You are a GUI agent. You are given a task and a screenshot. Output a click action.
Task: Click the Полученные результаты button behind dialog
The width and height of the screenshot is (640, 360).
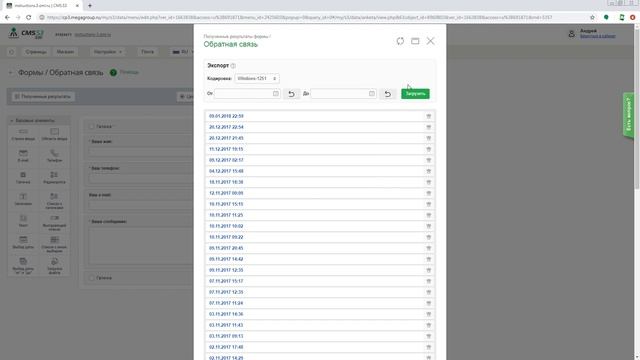pyautogui.click(x=43, y=96)
